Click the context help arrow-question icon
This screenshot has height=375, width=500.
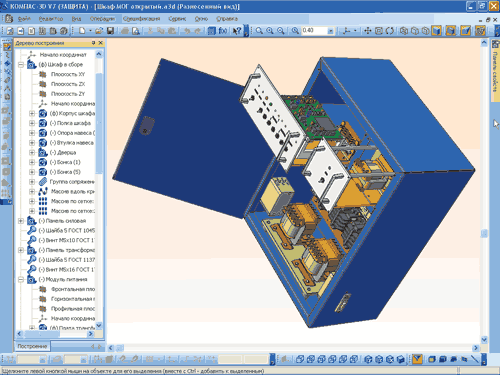(237, 31)
